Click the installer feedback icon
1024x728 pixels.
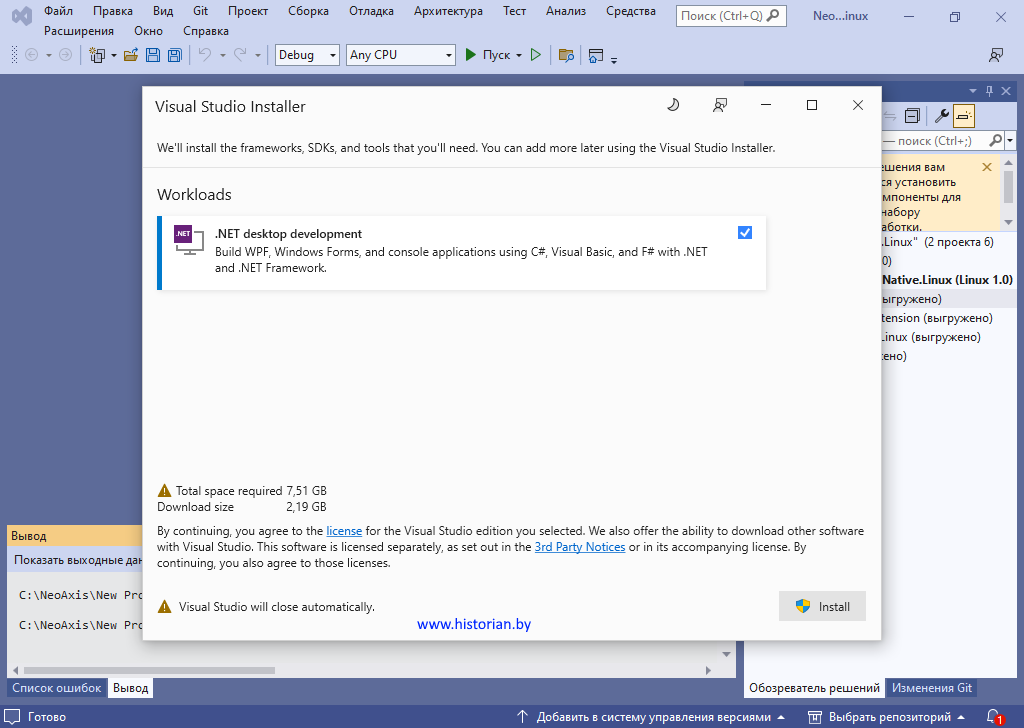tap(720, 105)
